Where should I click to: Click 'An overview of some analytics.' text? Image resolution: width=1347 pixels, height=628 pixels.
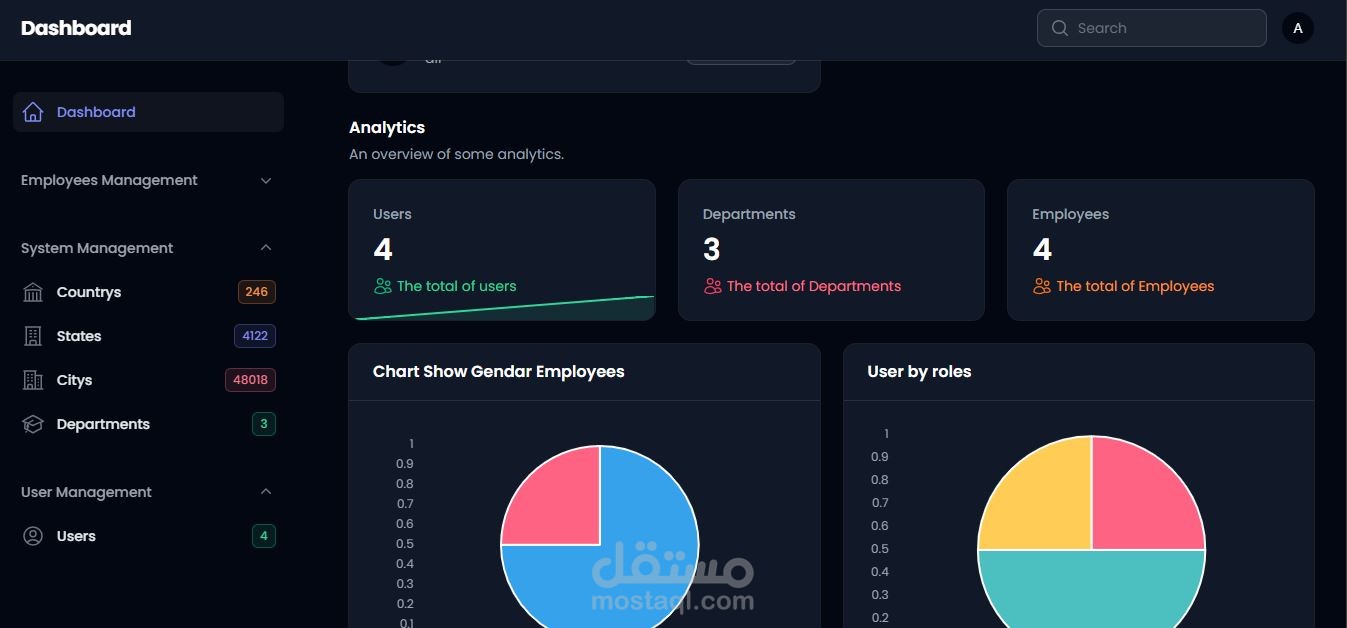(x=456, y=154)
